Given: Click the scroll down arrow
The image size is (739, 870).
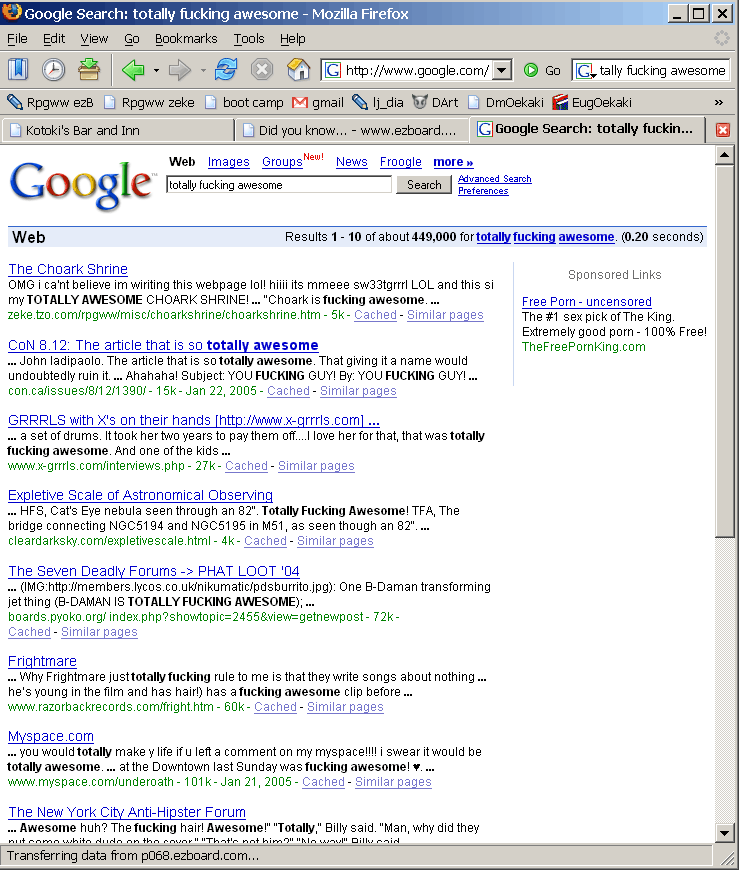Looking at the screenshot, I should pyautogui.click(x=725, y=832).
